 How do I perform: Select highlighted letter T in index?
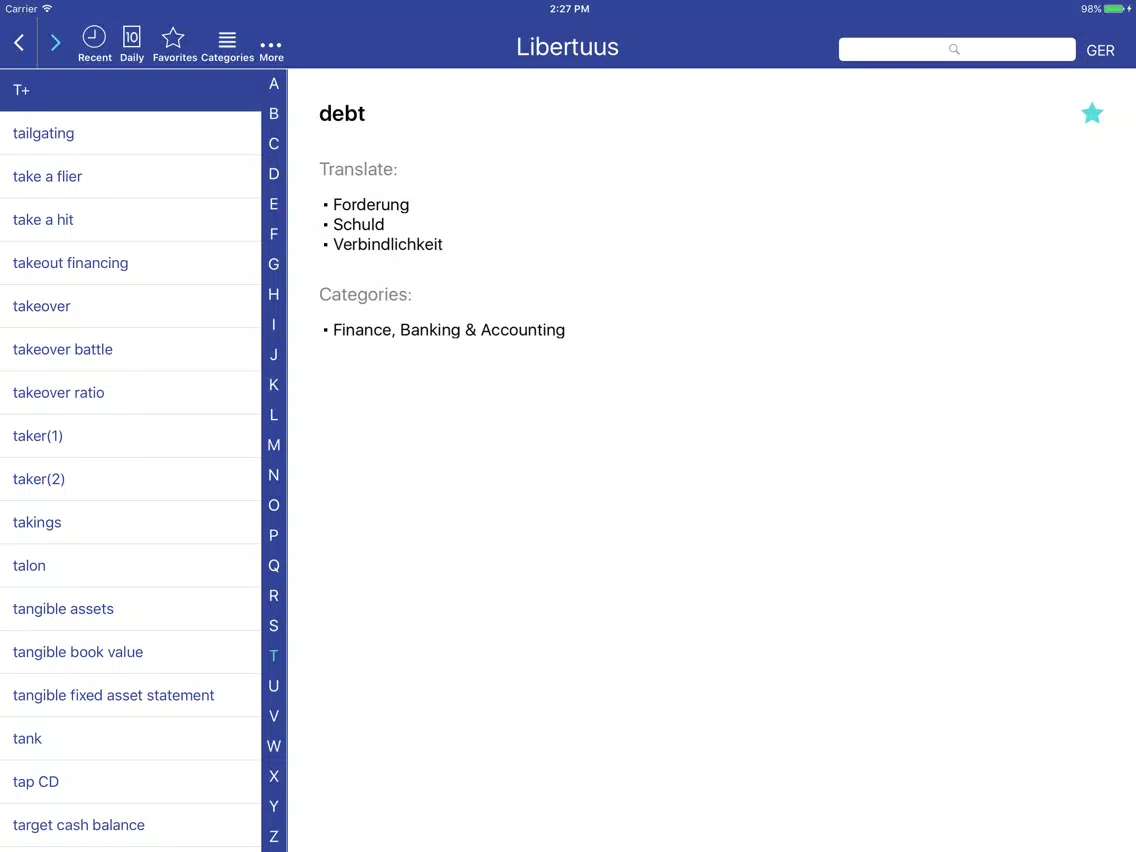point(274,656)
